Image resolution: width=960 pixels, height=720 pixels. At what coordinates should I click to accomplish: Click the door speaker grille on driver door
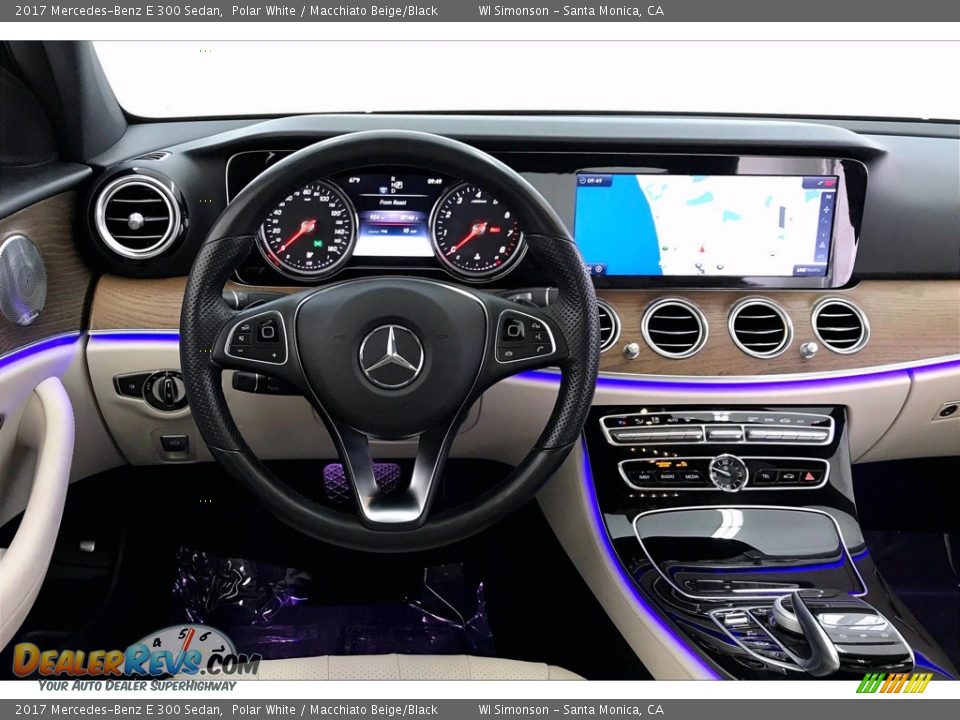[21, 280]
